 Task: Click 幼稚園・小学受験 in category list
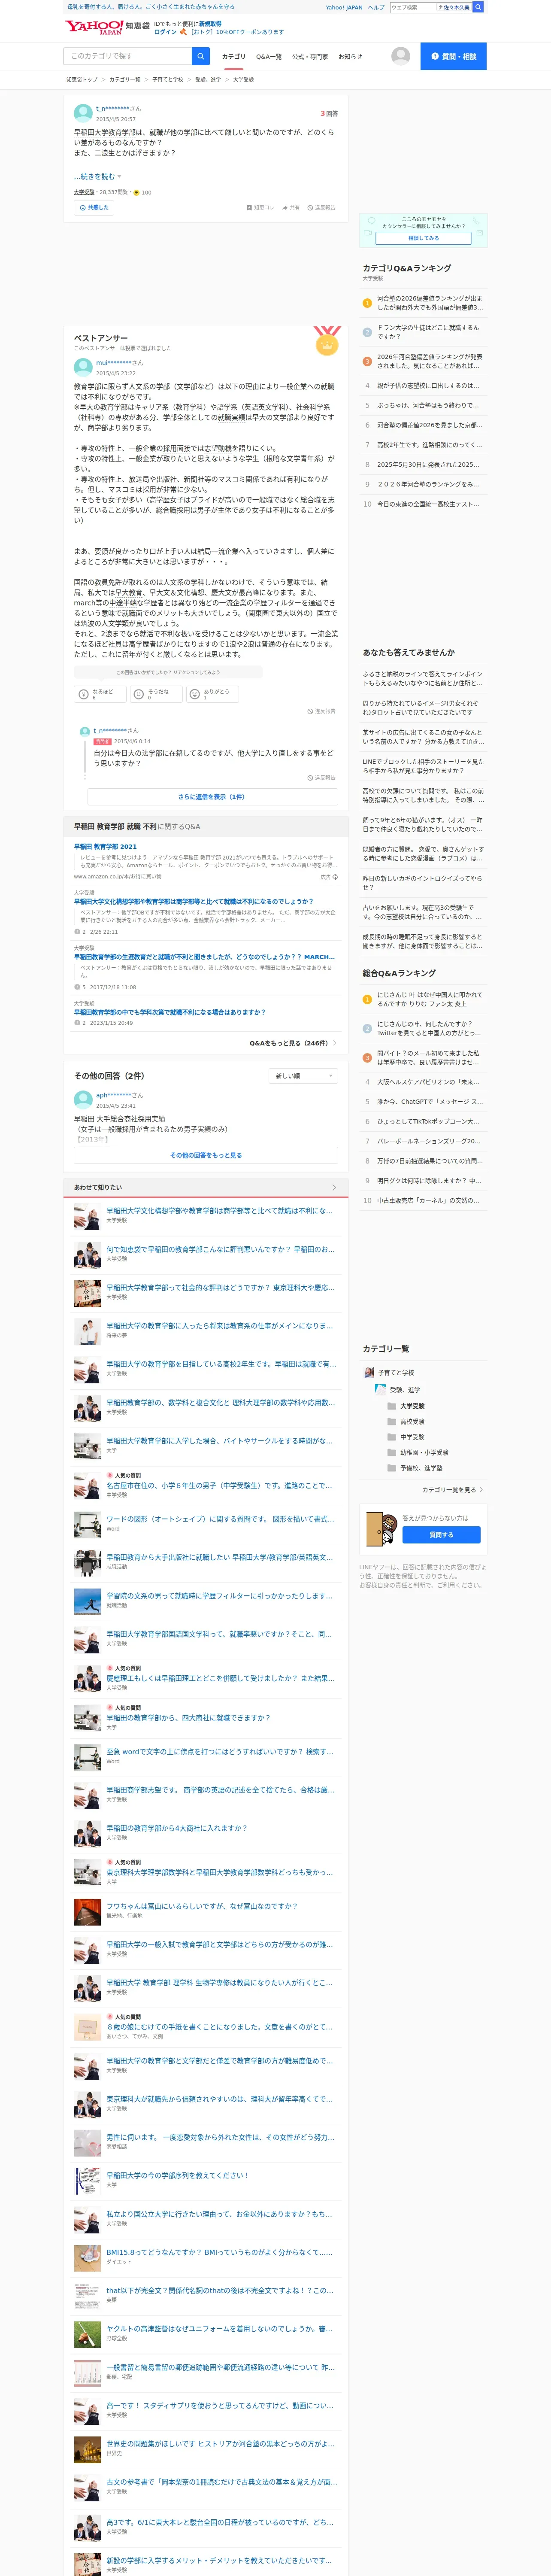424,1452
